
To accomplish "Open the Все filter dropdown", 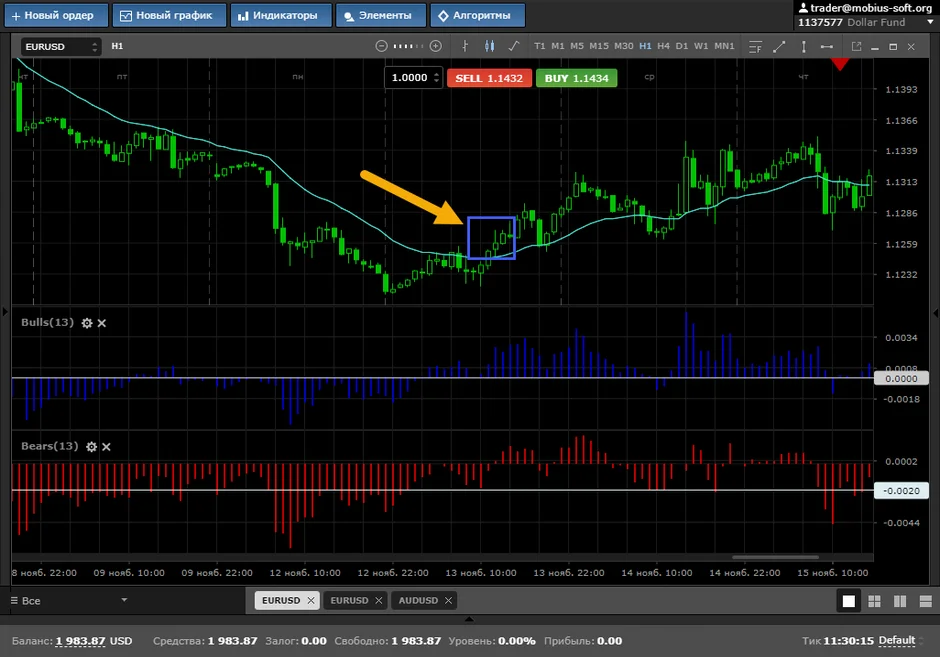I will coord(70,600).
